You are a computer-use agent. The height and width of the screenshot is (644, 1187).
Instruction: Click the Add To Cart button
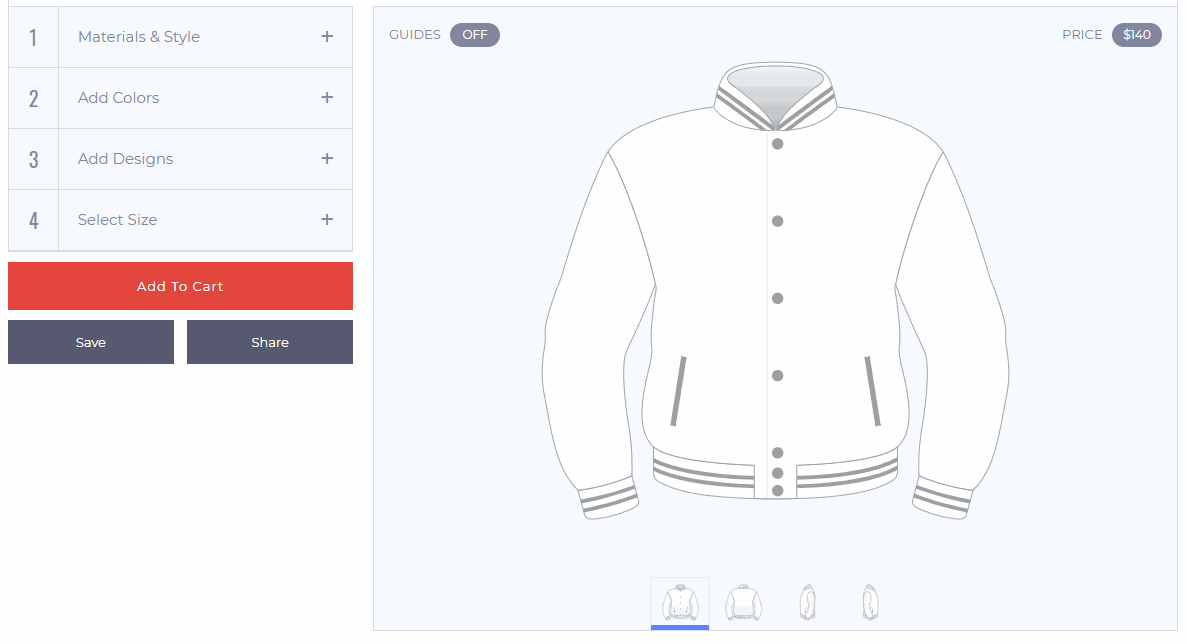(x=180, y=286)
